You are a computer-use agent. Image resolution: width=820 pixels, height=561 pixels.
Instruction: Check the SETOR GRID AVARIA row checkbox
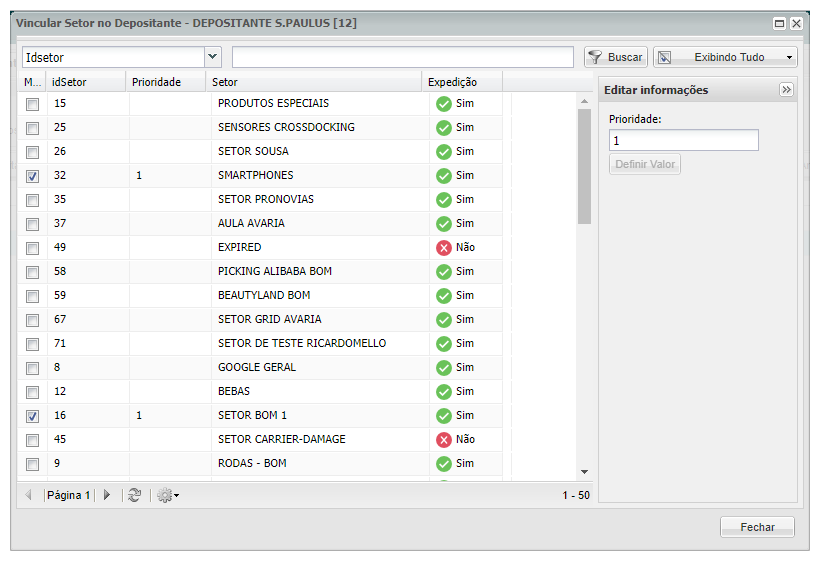point(32,320)
